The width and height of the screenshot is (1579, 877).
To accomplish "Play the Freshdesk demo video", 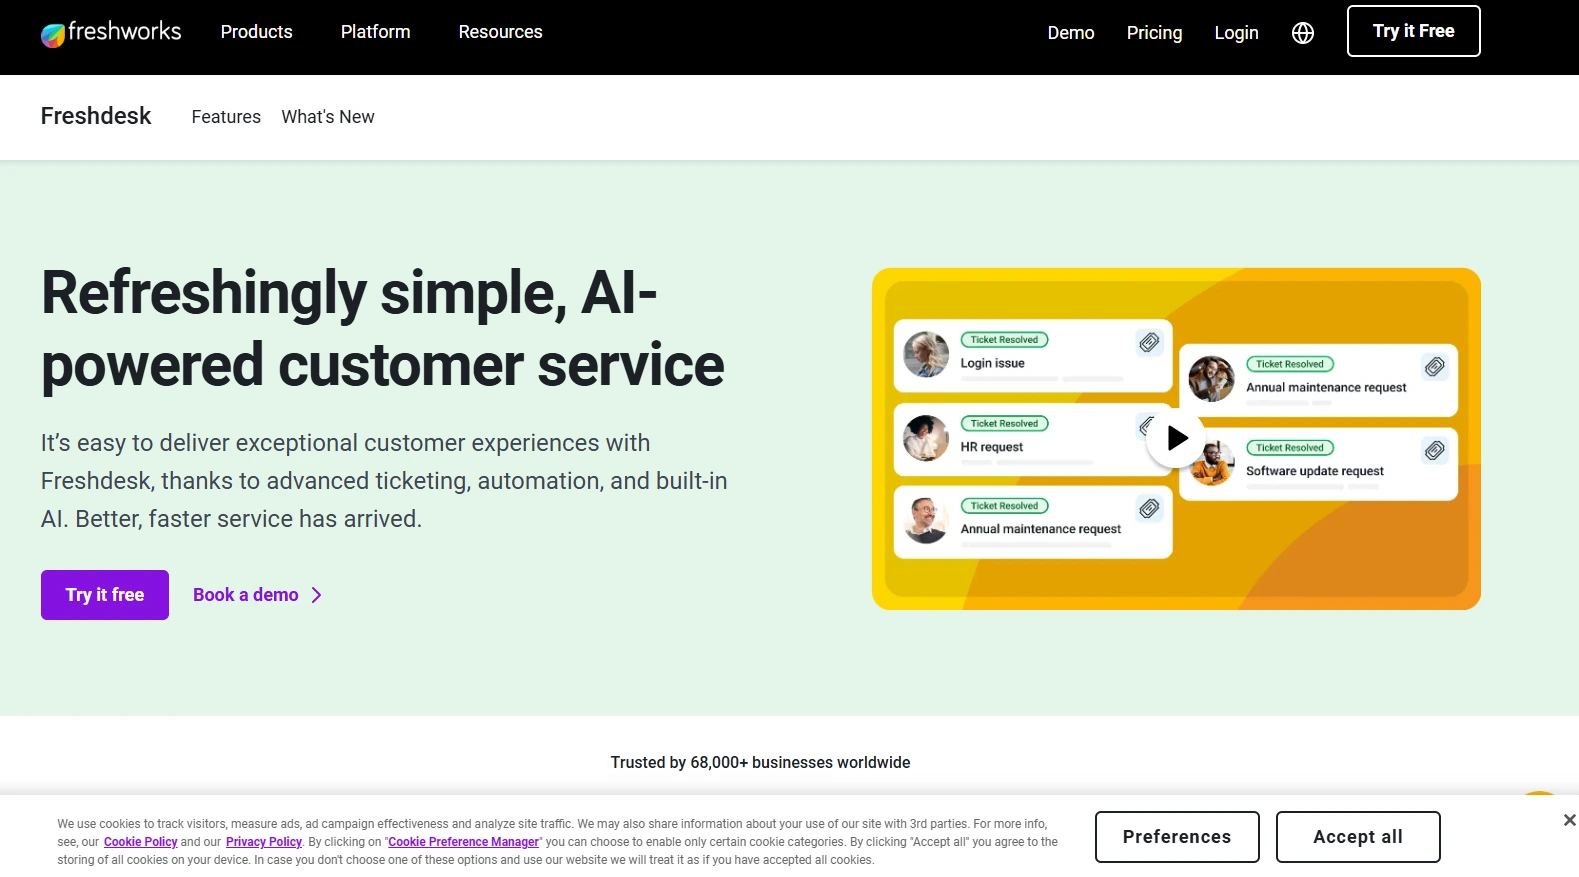I will tap(1176, 438).
